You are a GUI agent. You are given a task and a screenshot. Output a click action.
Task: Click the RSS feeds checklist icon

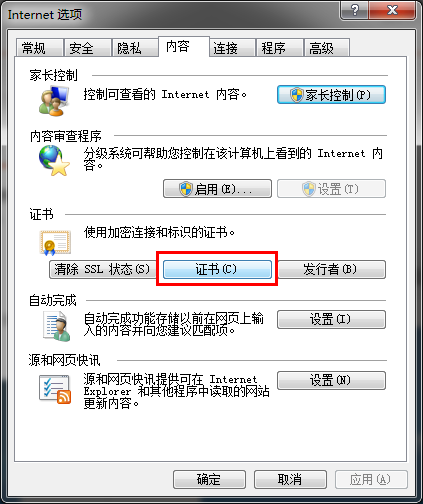click(x=55, y=389)
